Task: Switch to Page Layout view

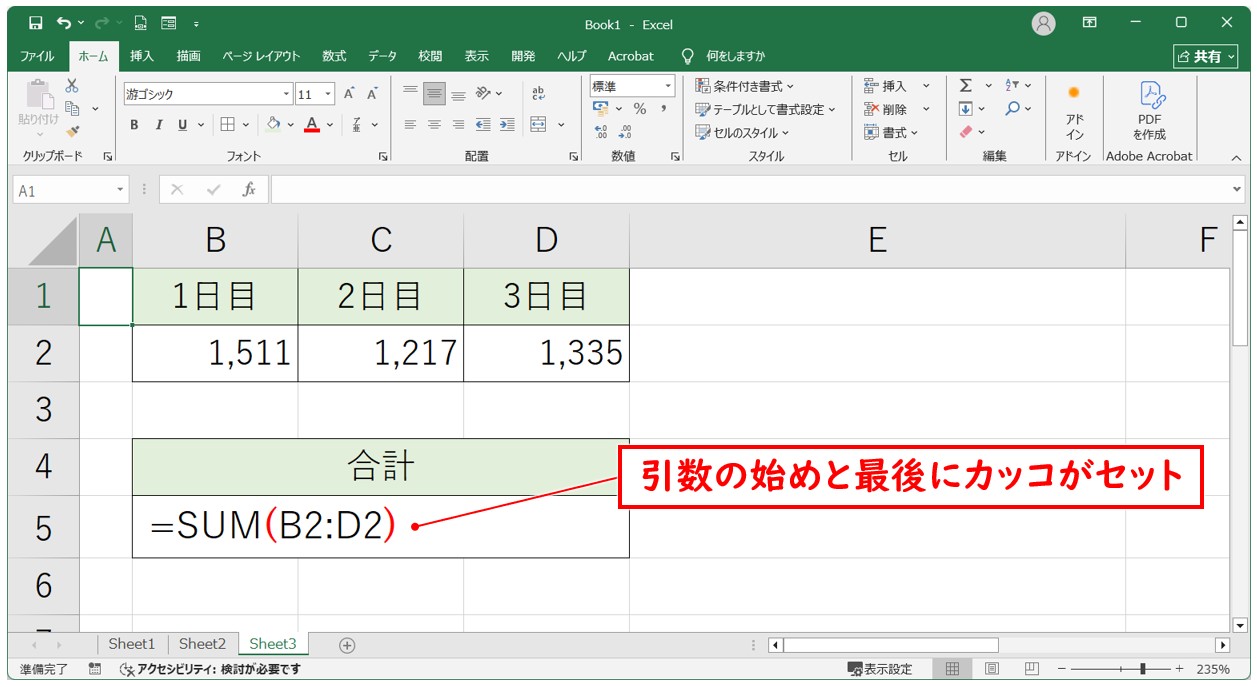Action: [x=991, y=669]
